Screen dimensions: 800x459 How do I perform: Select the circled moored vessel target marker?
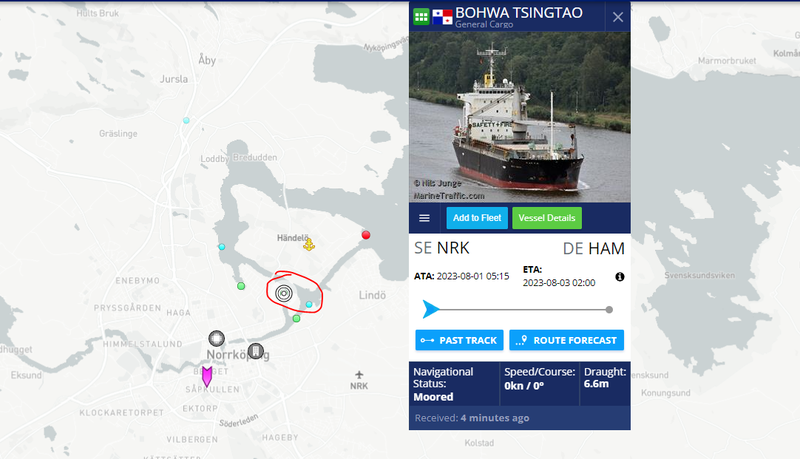[284, 293]
